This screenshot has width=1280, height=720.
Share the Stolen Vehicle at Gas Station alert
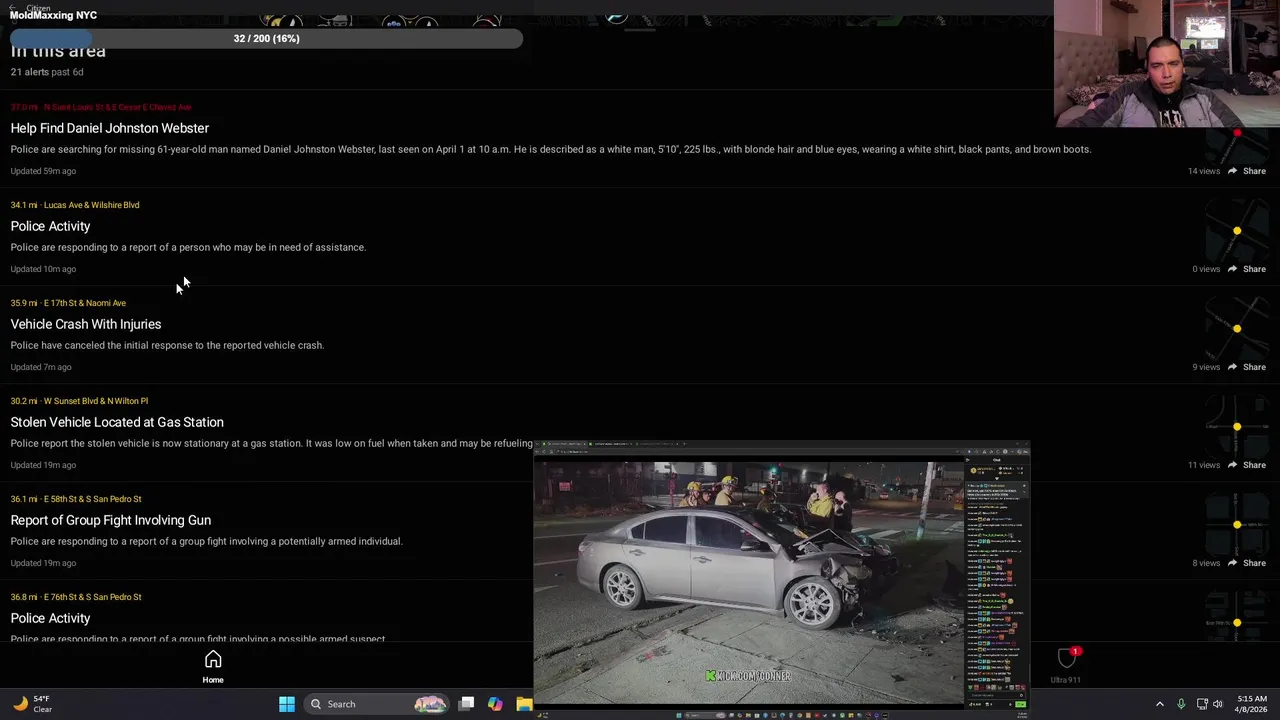[1247, 465]
